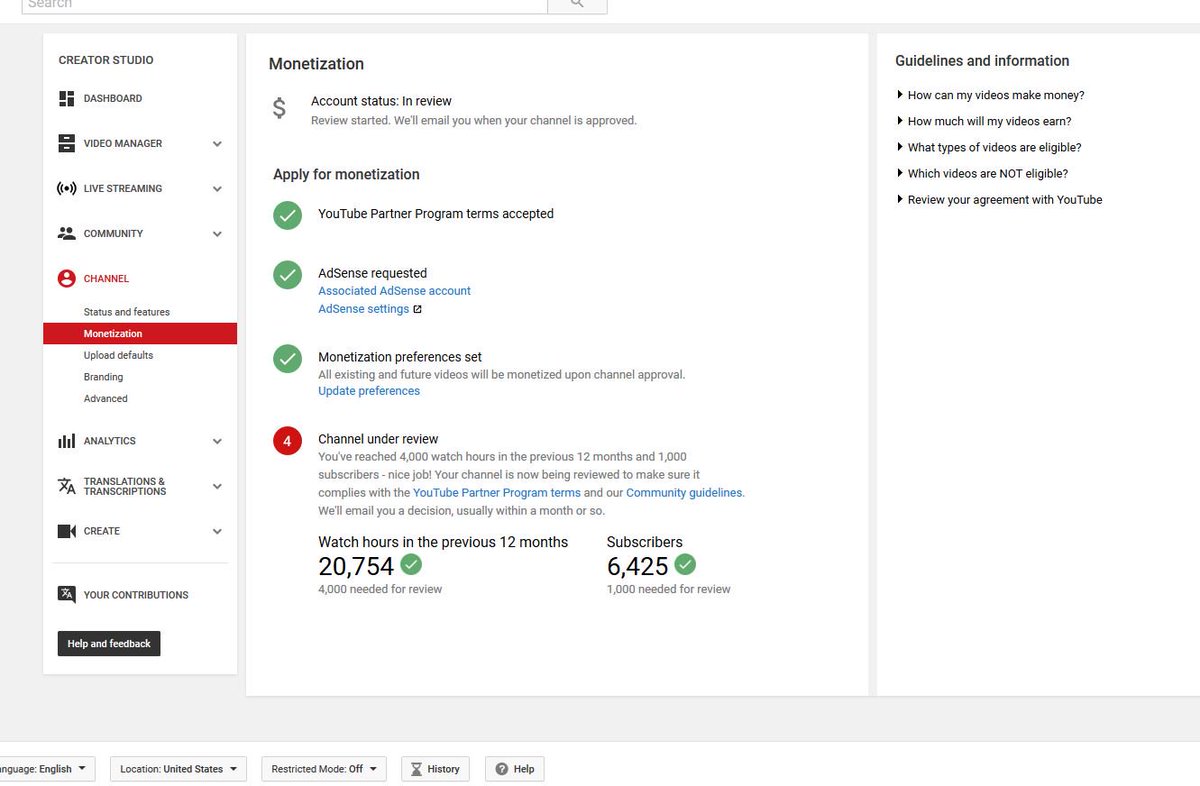Click hourglass icon on History button
Screen dimensions: 1200x786
(x=416, y=769)
